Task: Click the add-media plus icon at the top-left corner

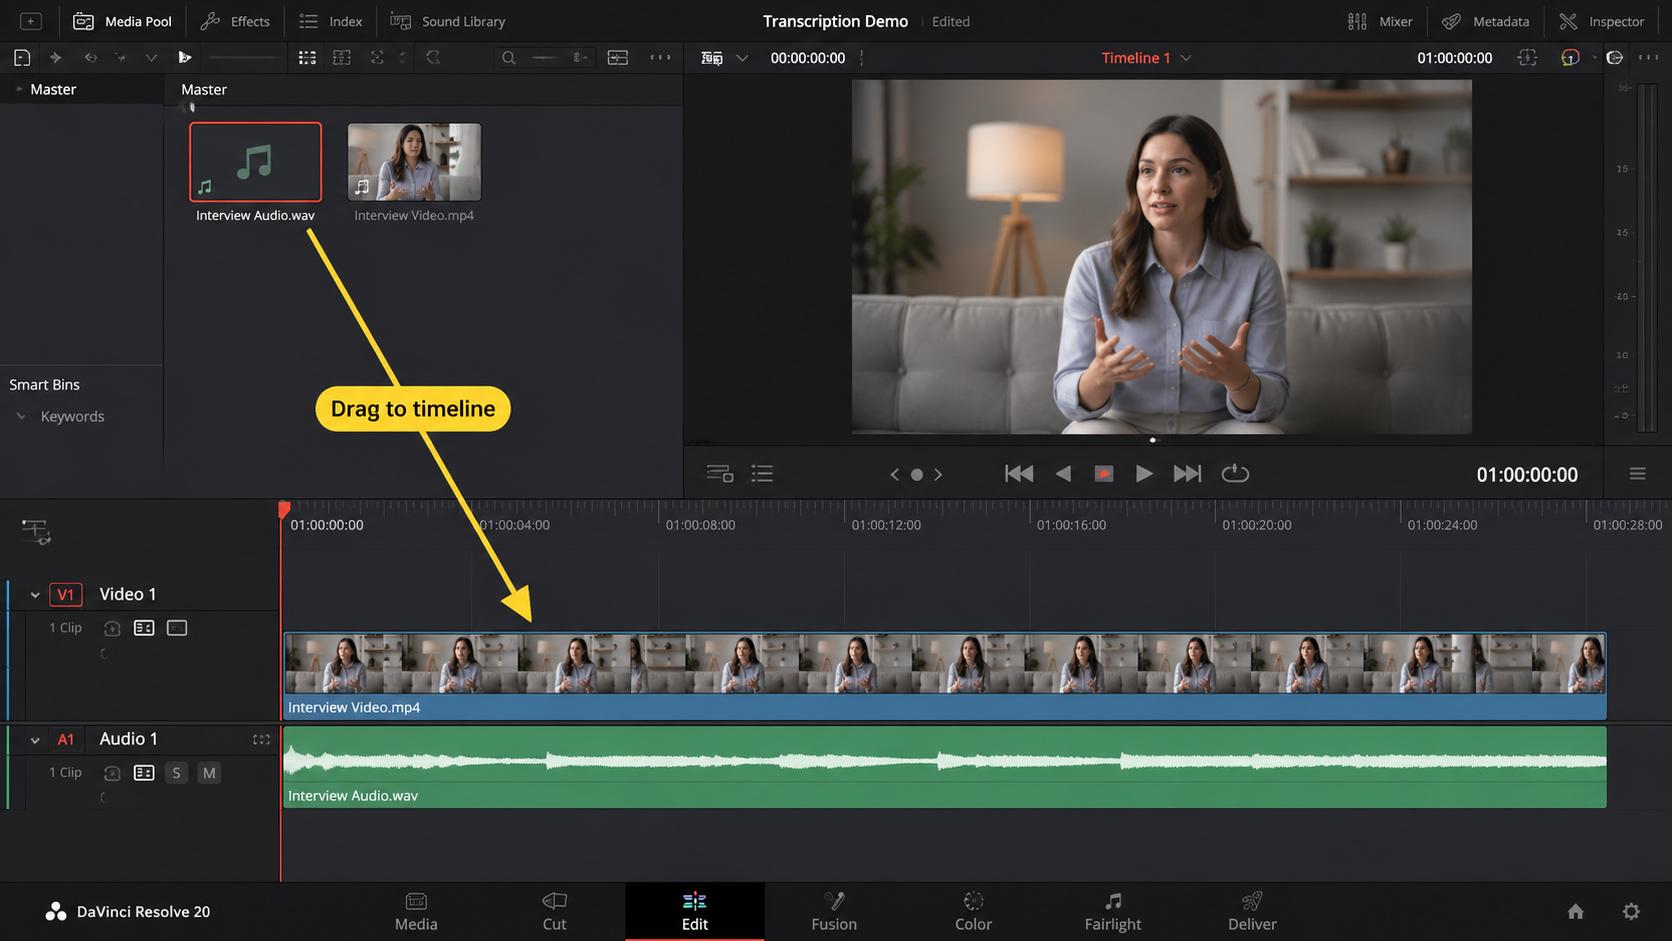Action: (x=31, y=21)
